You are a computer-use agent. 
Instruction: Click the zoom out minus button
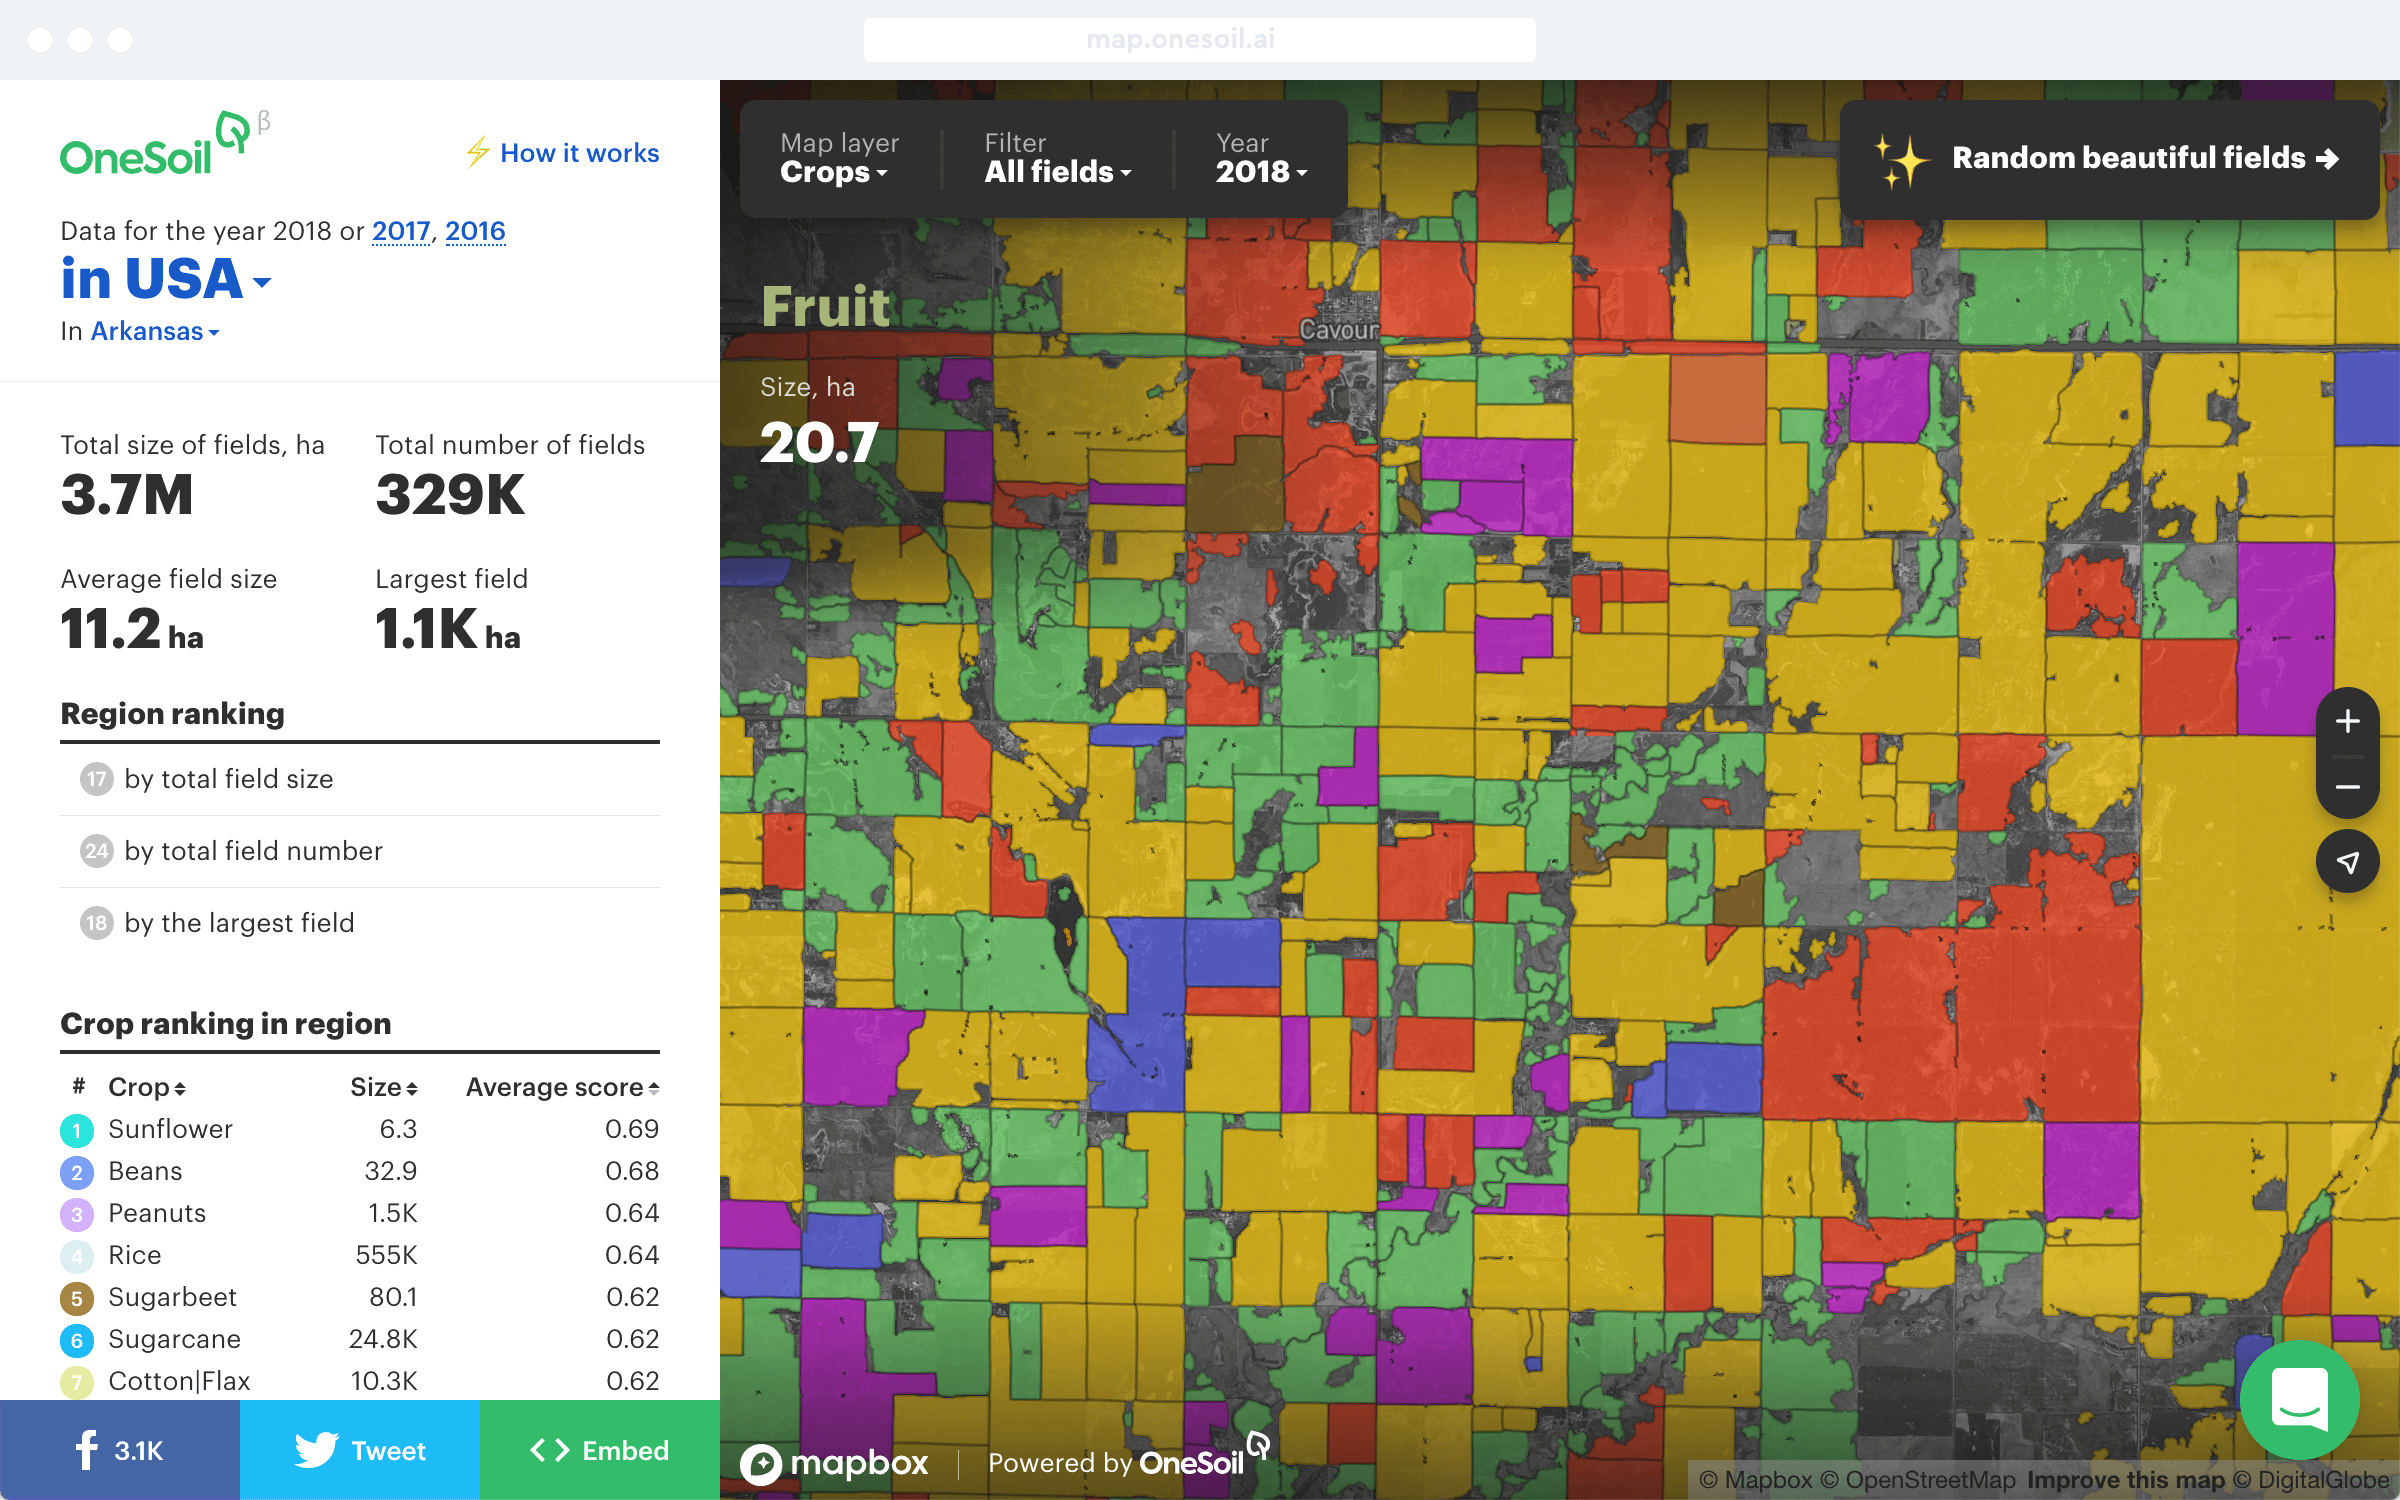[x=2347, y=788]
